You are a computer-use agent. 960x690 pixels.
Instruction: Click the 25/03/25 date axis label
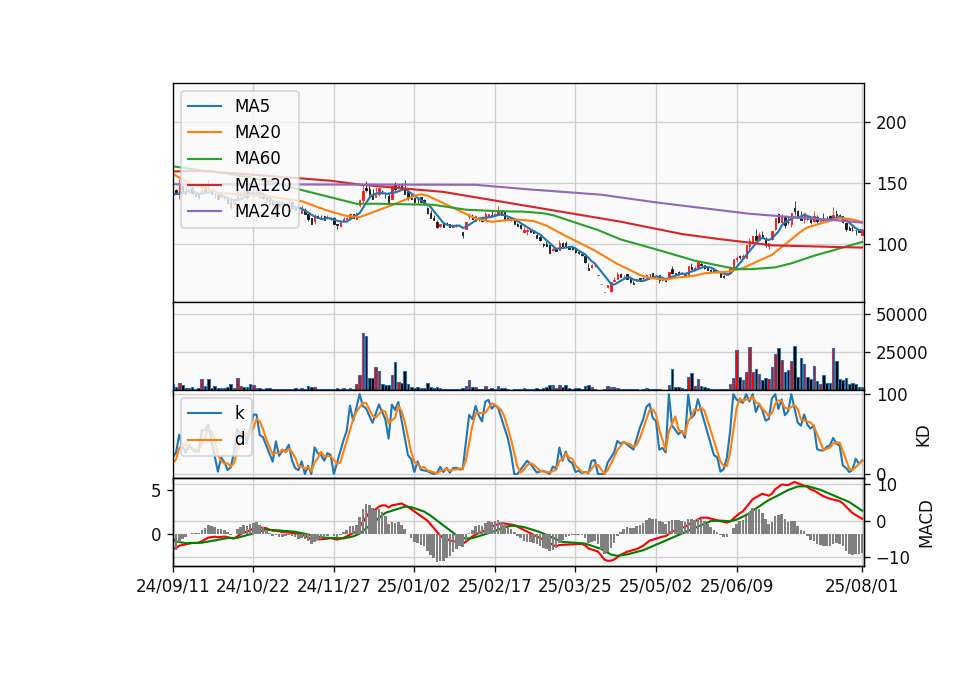(575, 586)
